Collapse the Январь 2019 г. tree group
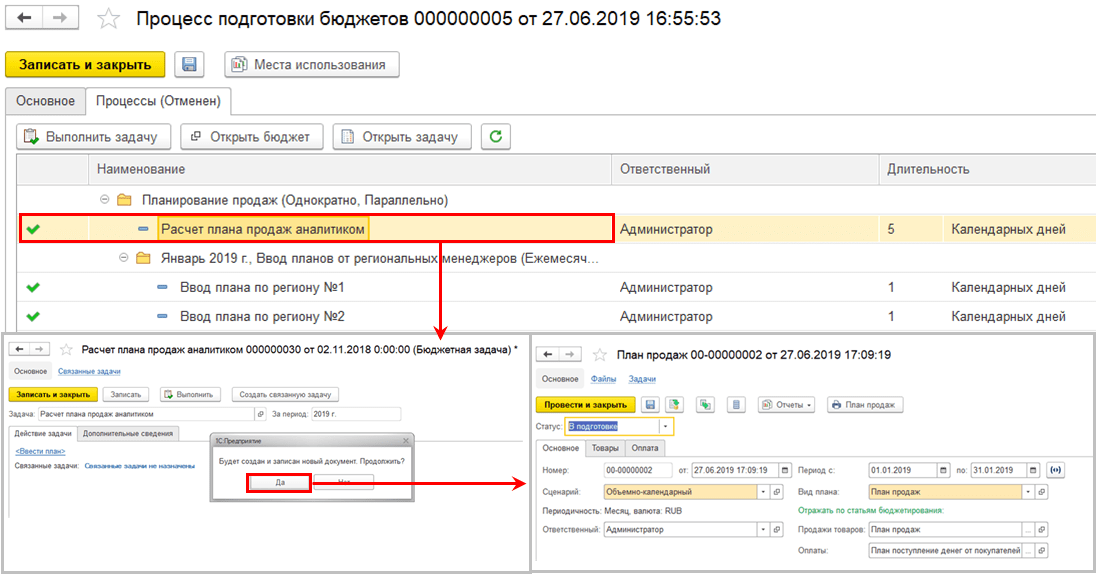Image resolution: width=1096 pixels, height=574 pixels. (124, 258)
